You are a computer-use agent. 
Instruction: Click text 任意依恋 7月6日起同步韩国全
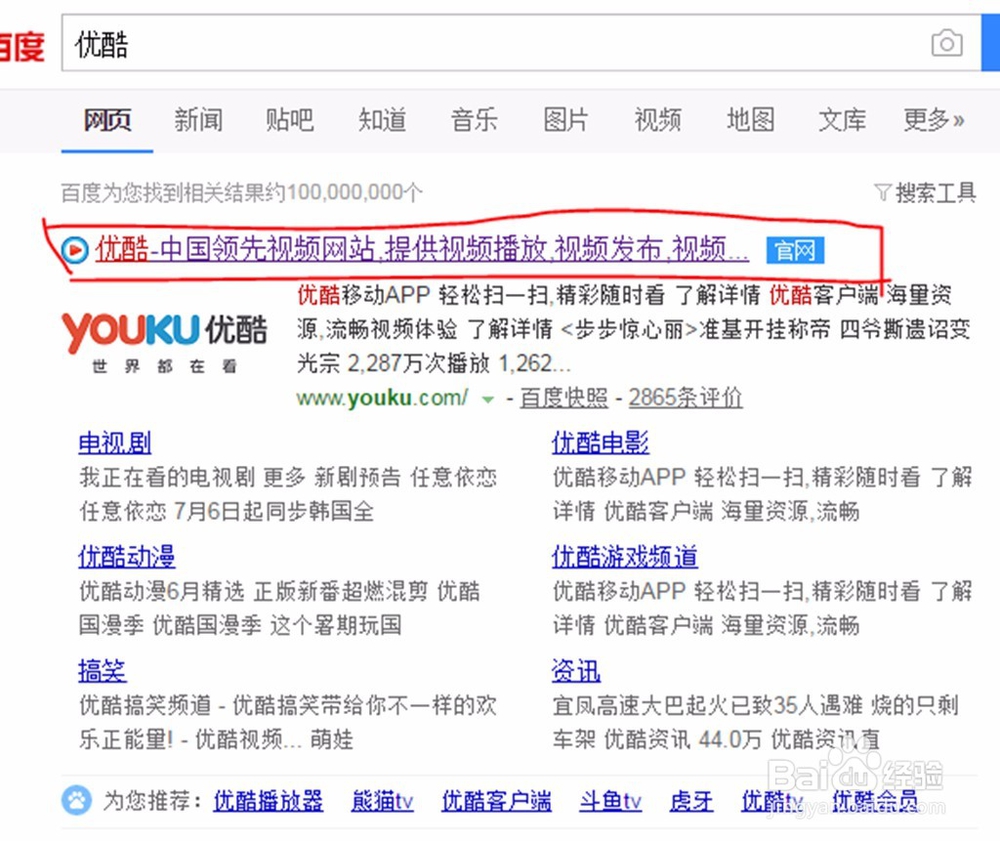[226, 511]
